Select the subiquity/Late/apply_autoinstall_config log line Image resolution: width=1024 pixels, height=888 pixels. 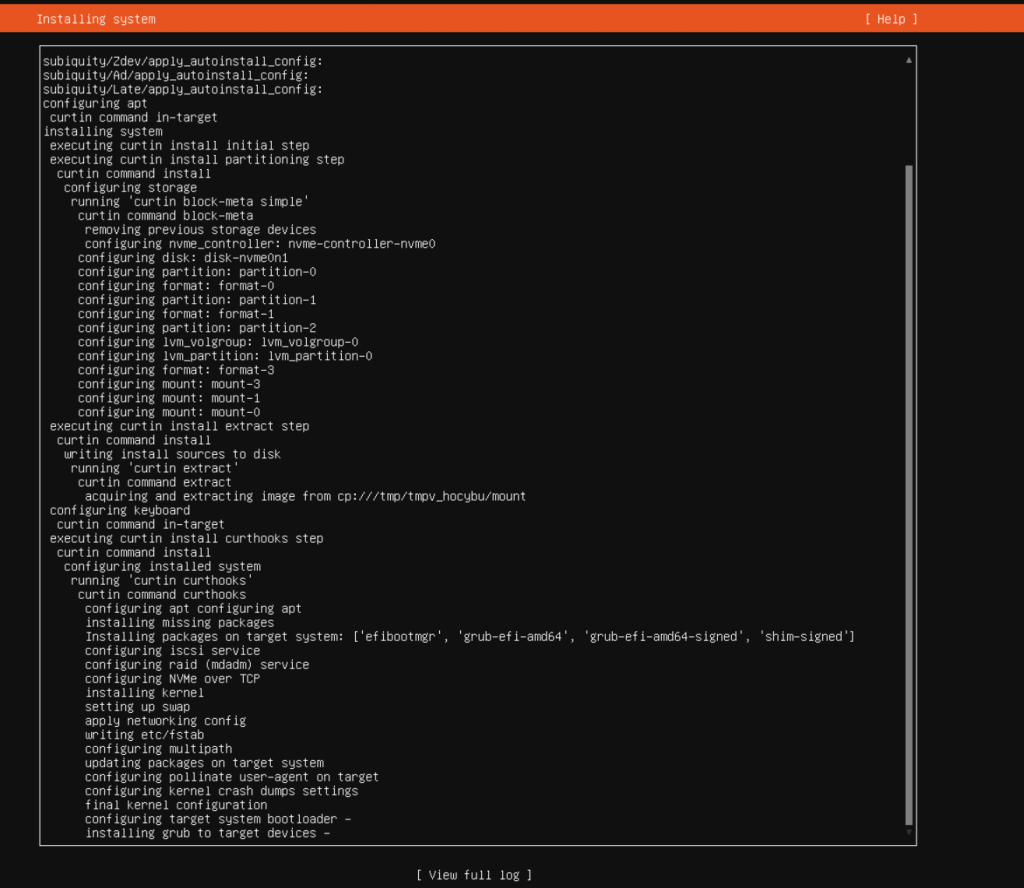click(183, 89)
